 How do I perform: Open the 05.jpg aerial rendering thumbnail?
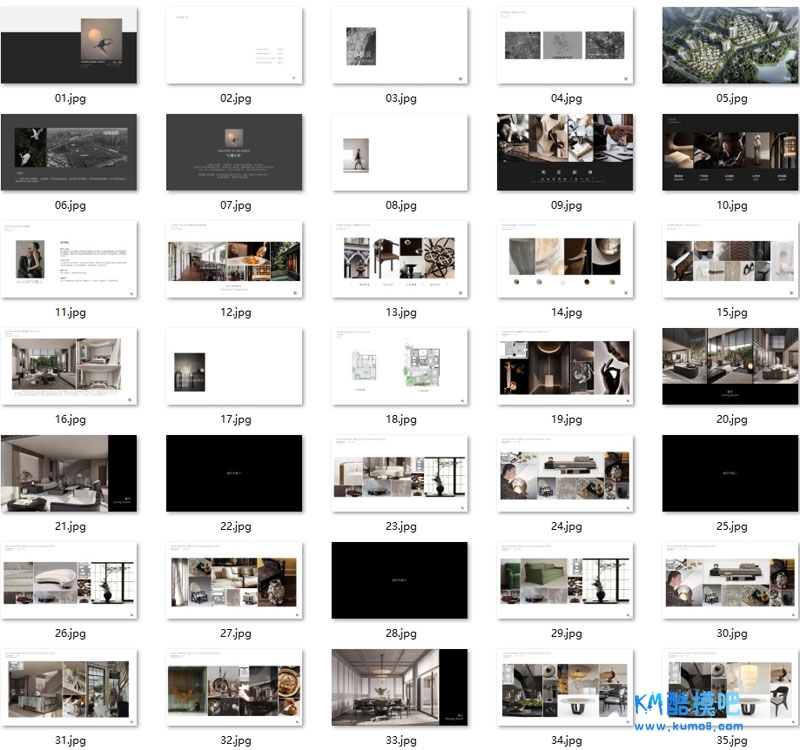pyautogui.click(x=731, y=46)
